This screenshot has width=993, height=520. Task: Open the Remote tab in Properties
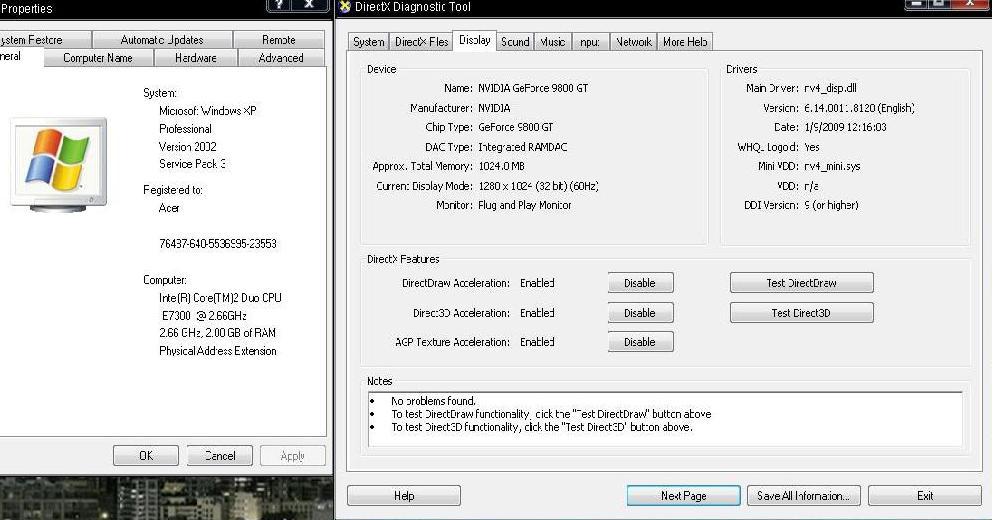click(279, 40)
